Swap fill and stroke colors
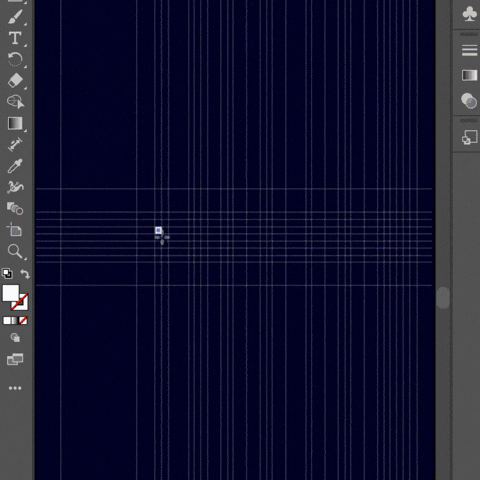The height and width of the screenshot is (480, 480). pyautogui.click(x=25, y=274)
